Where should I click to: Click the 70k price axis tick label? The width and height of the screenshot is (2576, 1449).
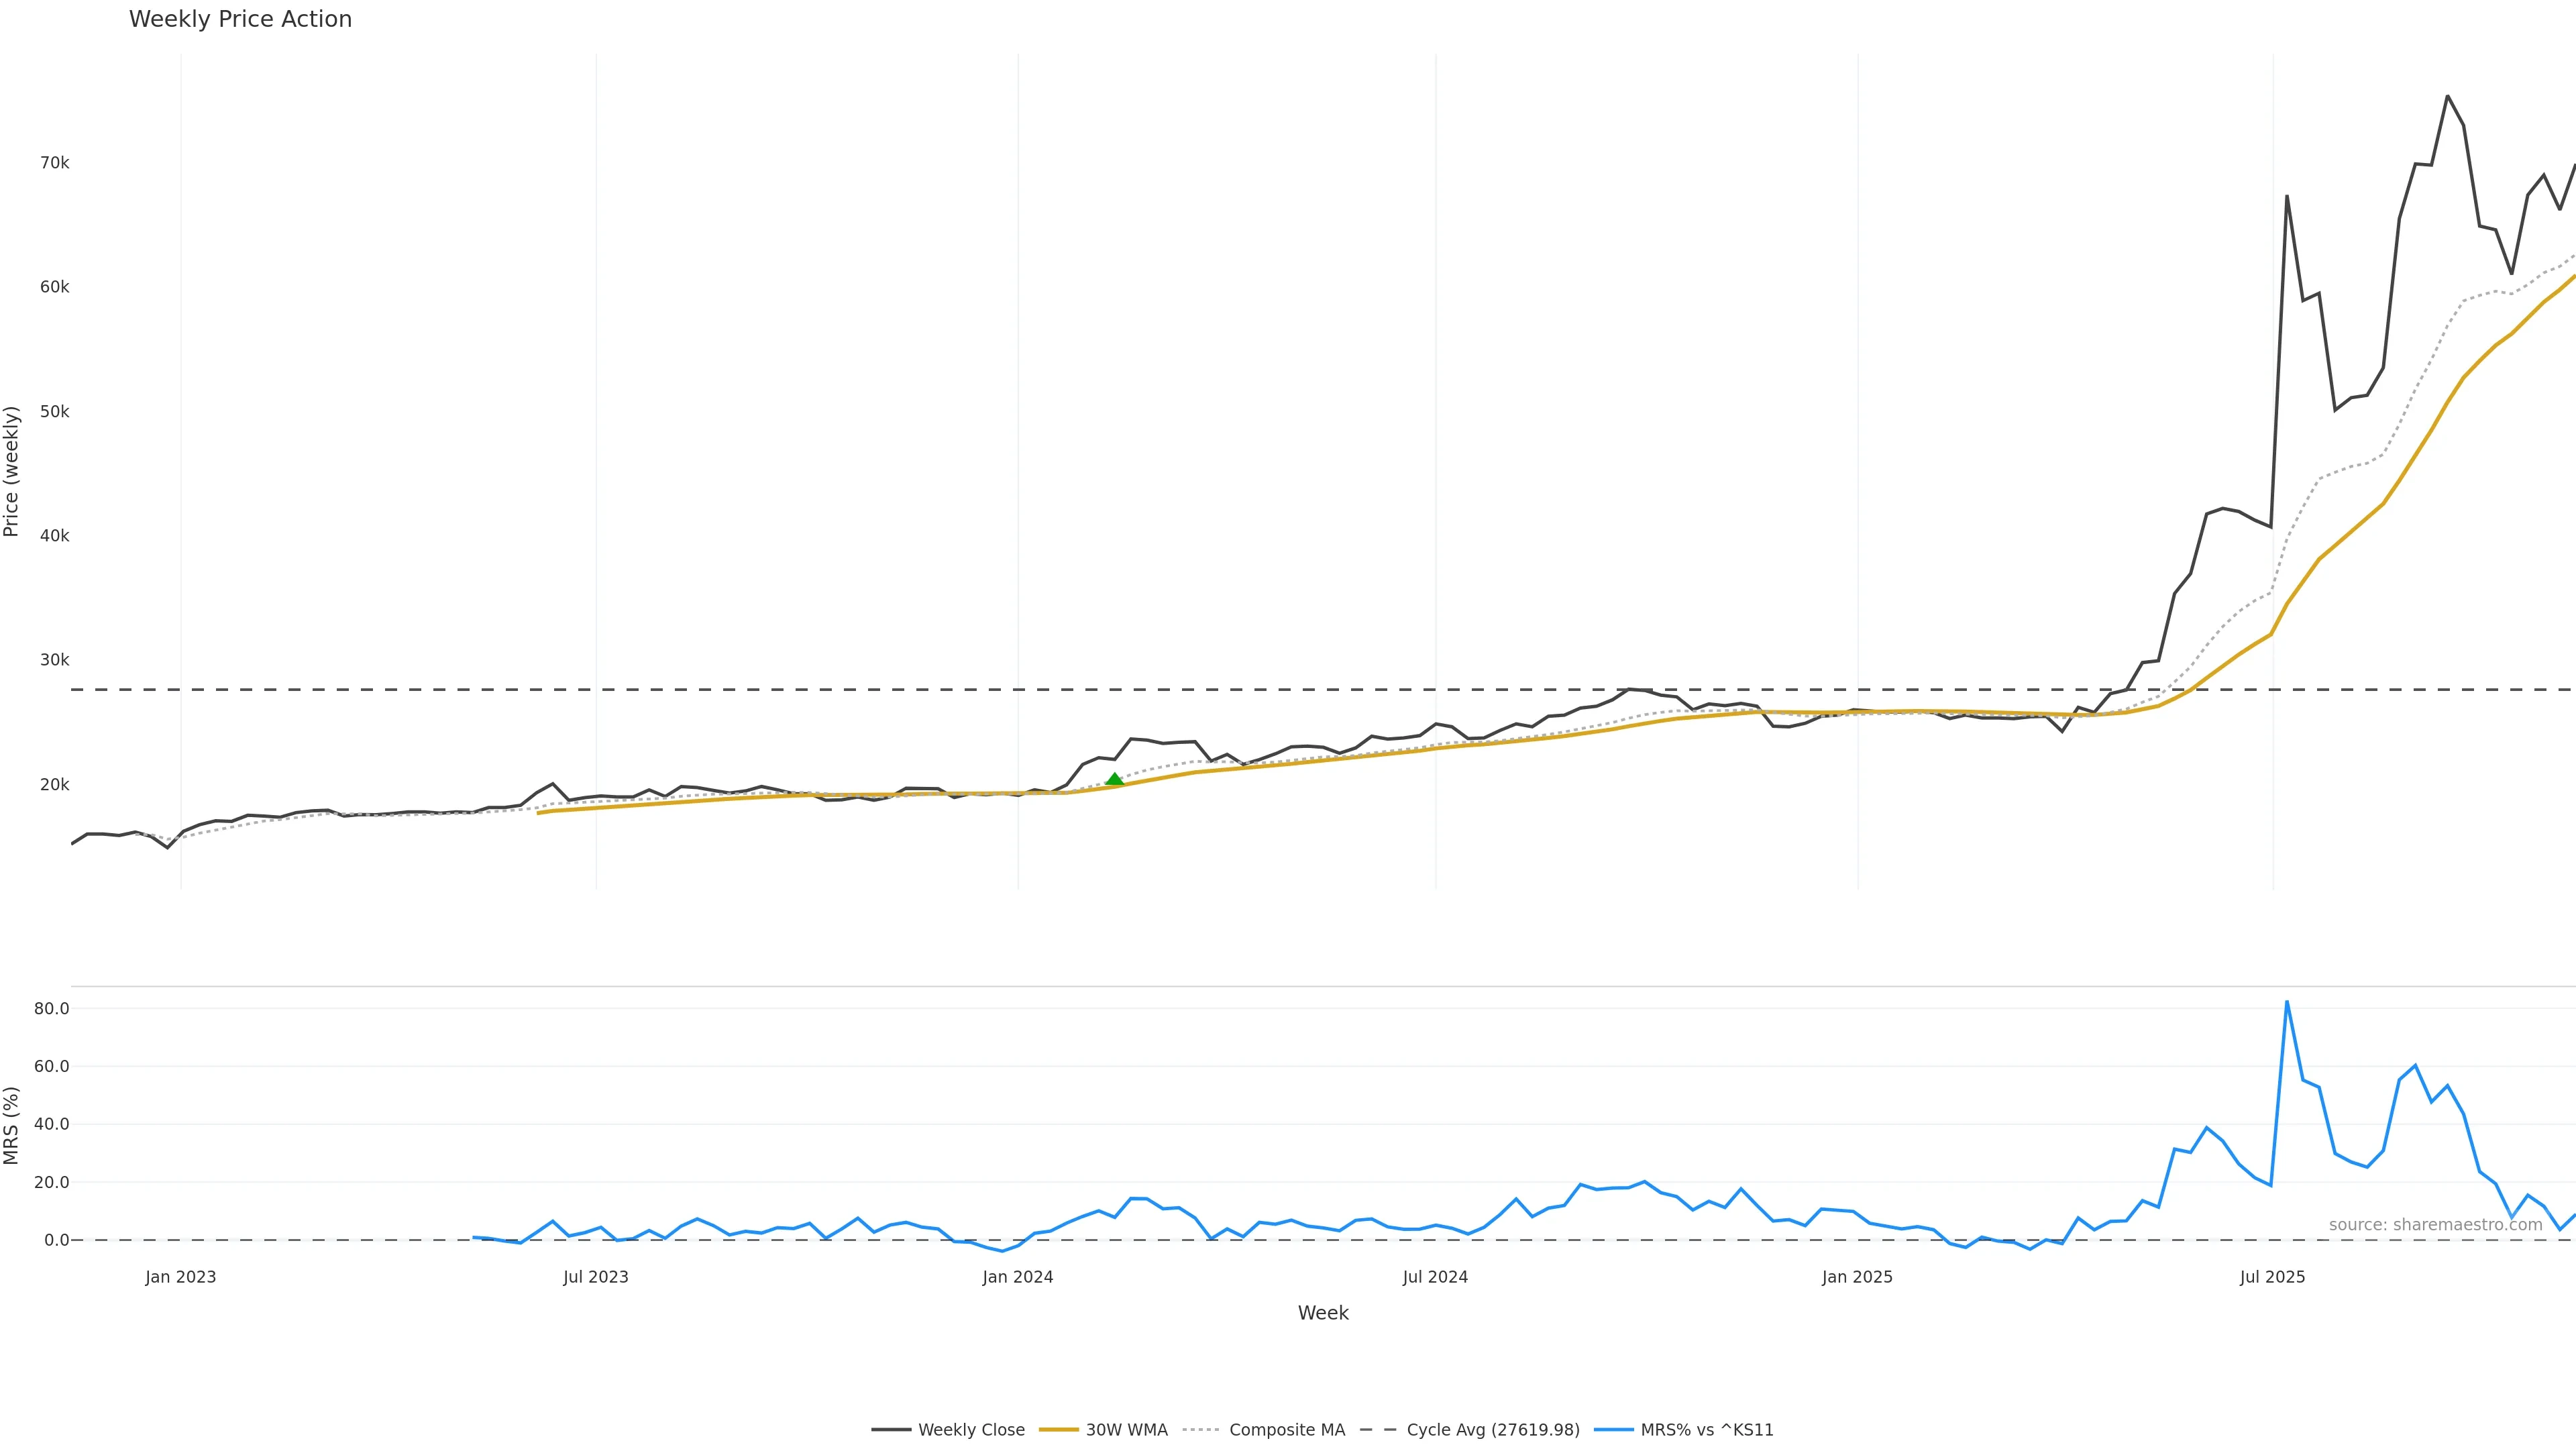[x=54, y=163]
